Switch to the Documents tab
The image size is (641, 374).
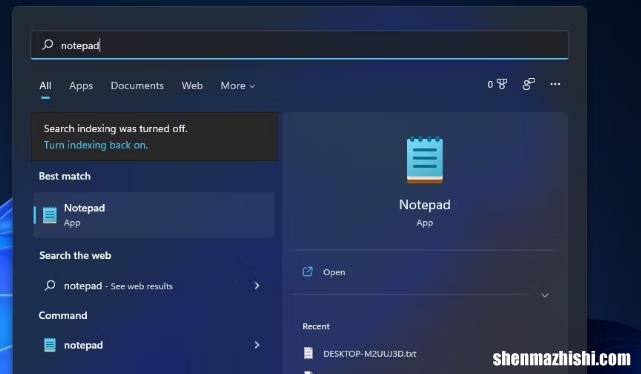pyautogui.click(x=137, y=85)
